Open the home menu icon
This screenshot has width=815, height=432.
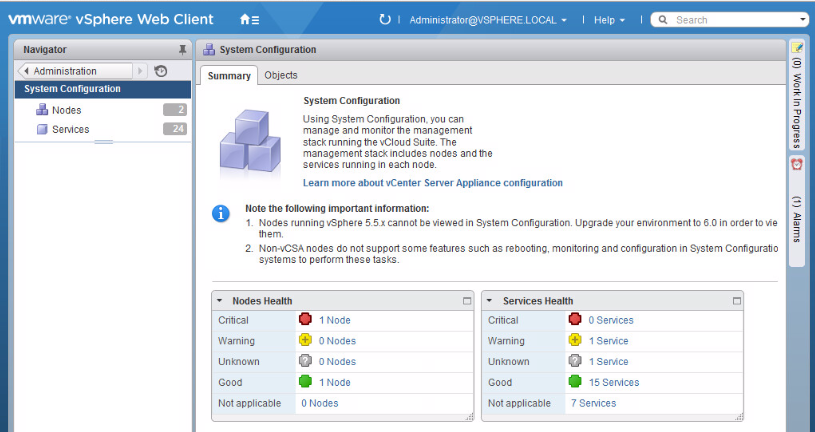[249, 20]
